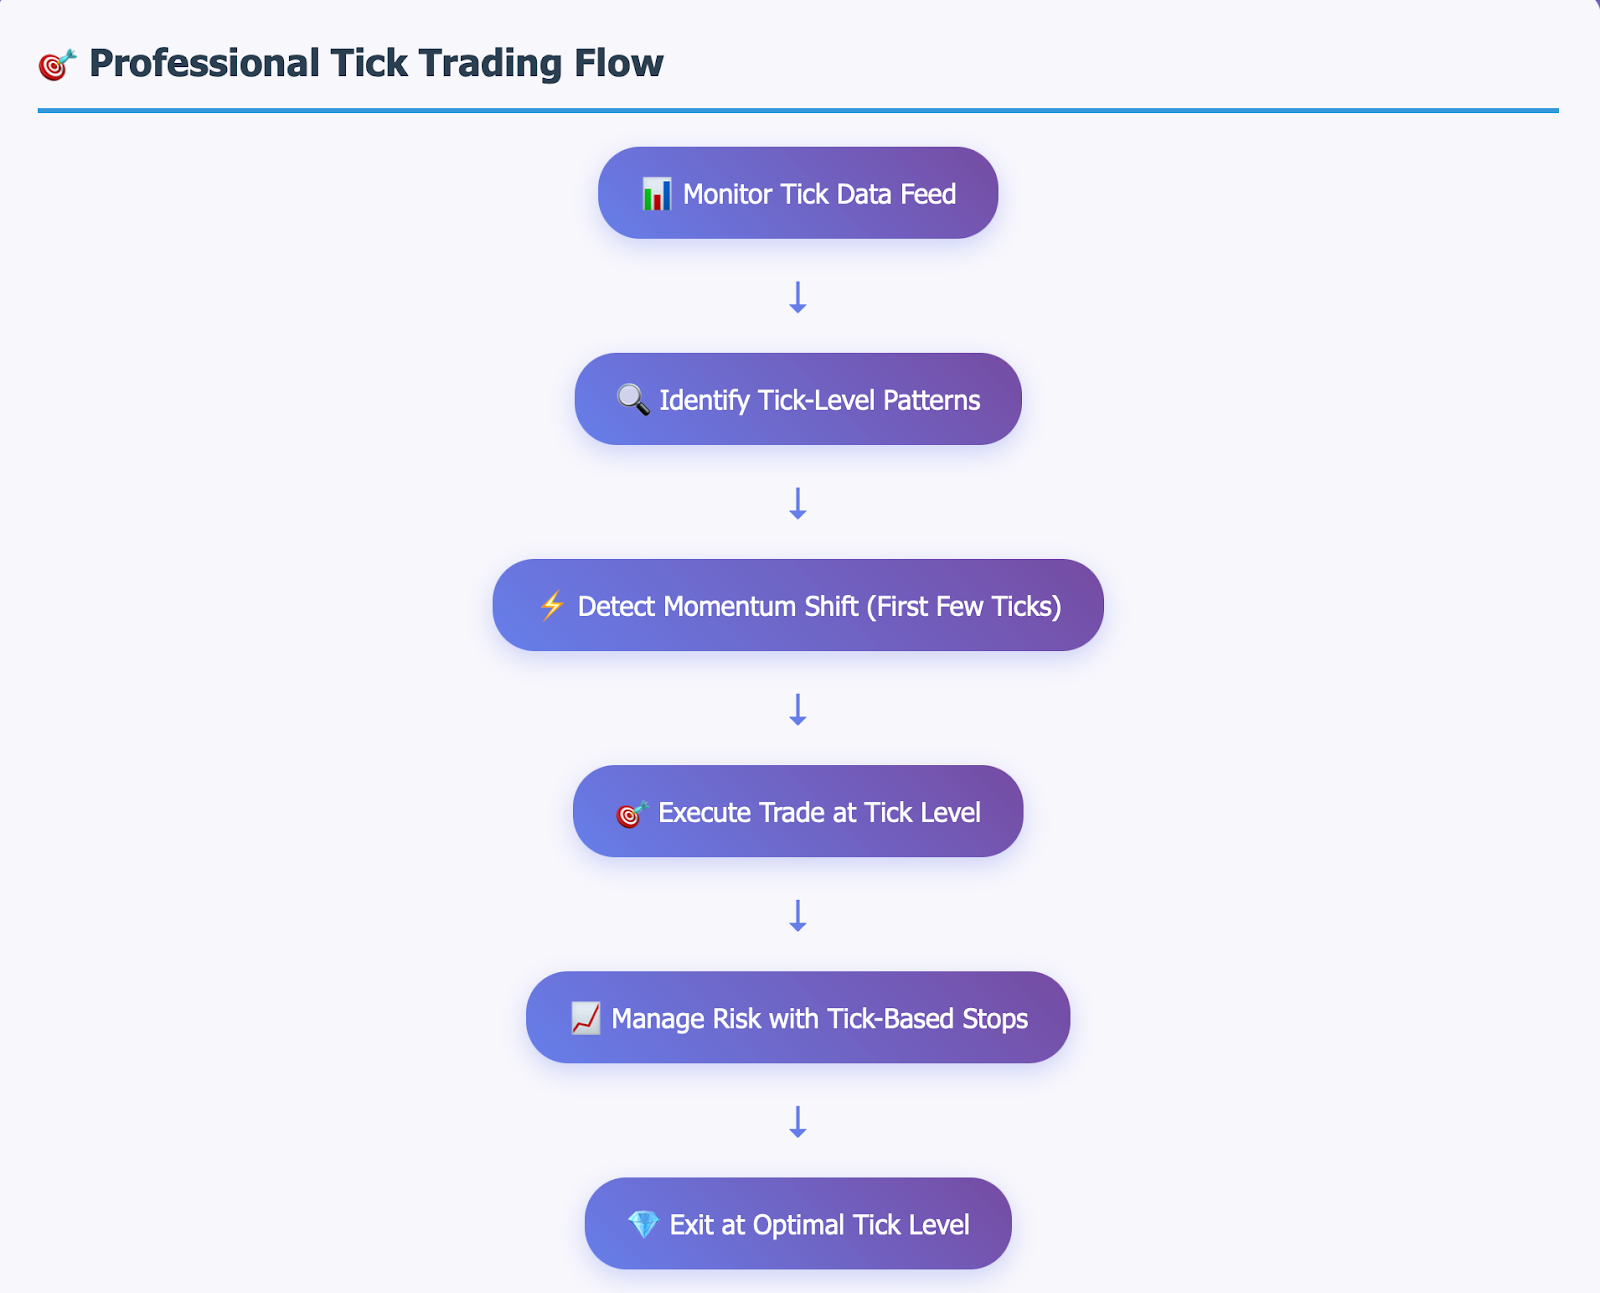Click the lightning bolt icon in Detect step
This screenshot has width=1600, height=1293.
click(x=552, y=605)
